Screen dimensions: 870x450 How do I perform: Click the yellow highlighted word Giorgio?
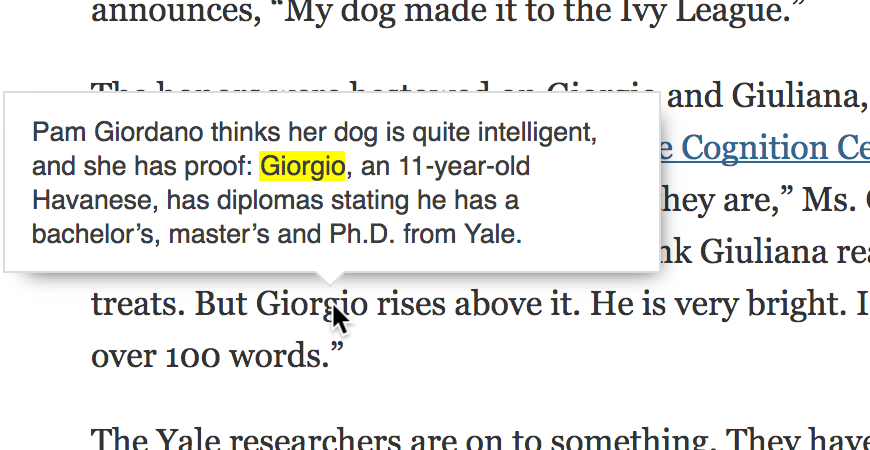pyautogui.click(x=302, y=165)
